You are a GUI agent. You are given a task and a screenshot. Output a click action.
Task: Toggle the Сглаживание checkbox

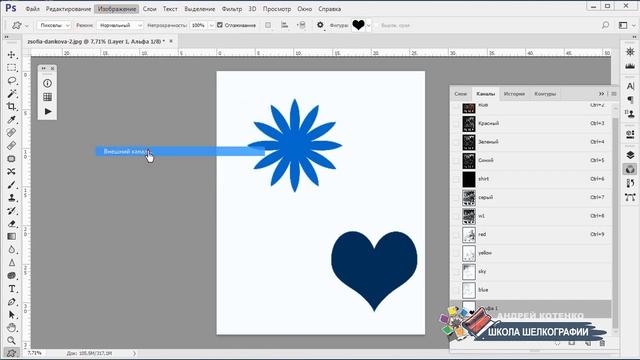220,25
